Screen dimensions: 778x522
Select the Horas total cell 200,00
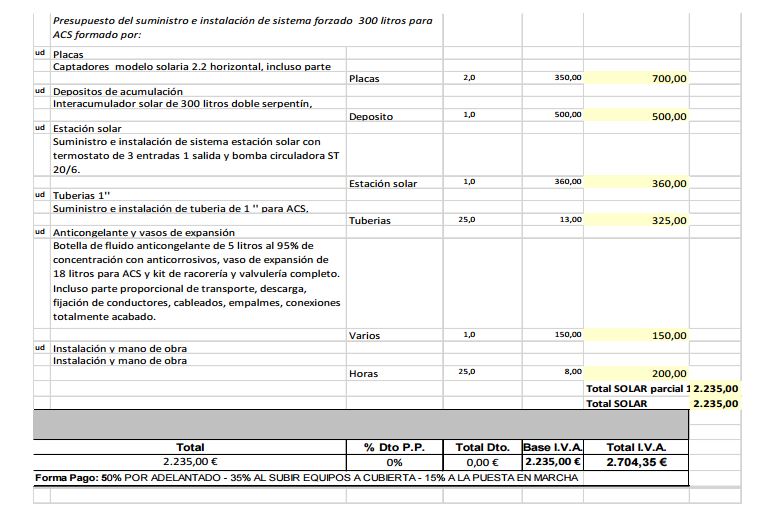[636, 373]
